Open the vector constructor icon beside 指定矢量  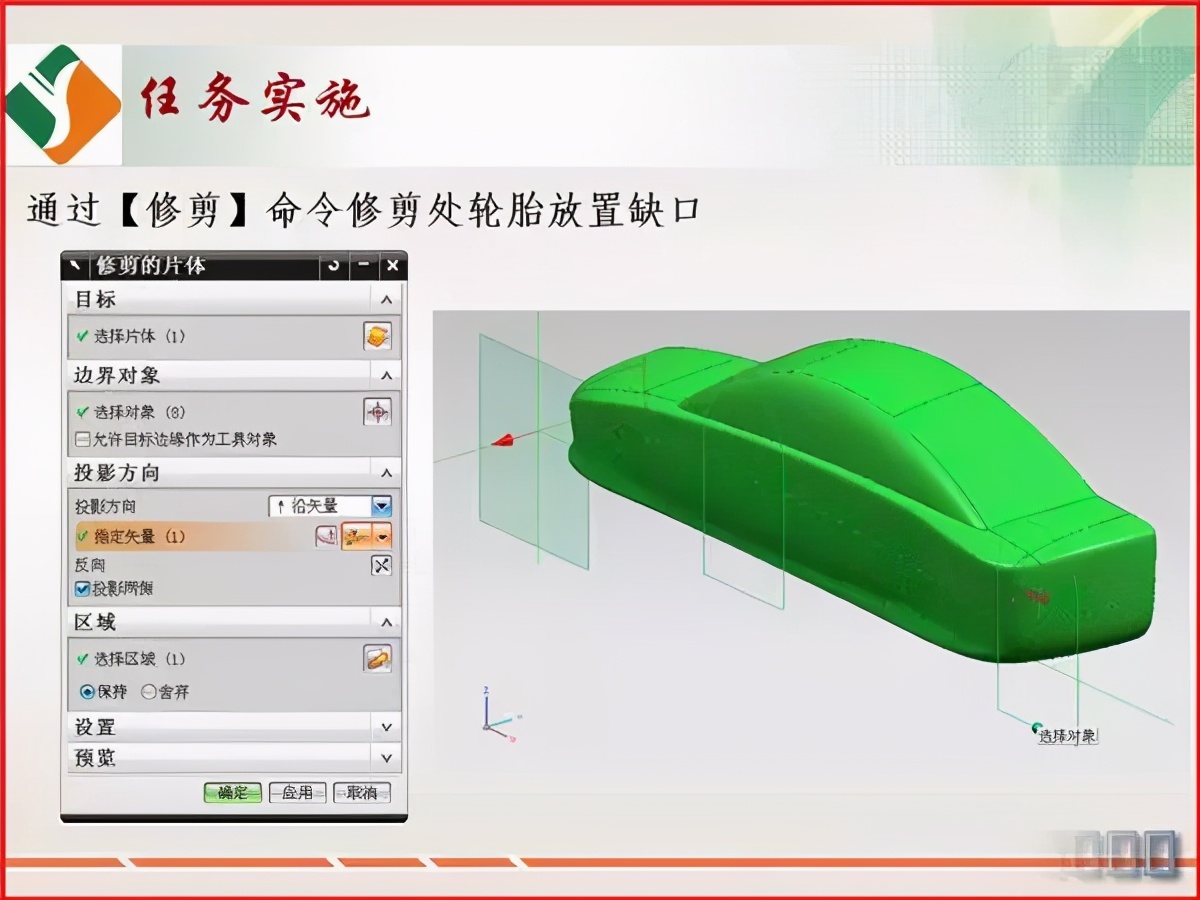pyautogui.click(x=325, y=536)
